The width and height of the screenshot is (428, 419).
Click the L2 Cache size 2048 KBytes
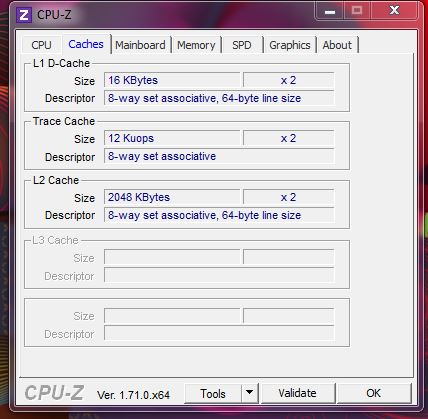pos(172,197)
